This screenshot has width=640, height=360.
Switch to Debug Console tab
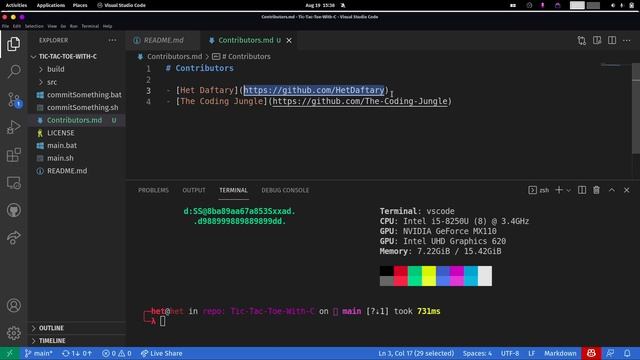[x=285, y=190]
